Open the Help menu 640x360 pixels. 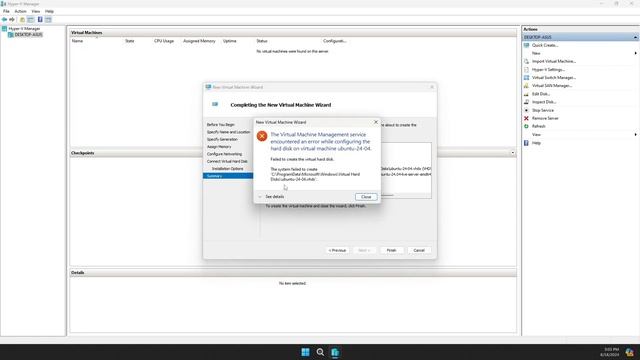(49, 11)
